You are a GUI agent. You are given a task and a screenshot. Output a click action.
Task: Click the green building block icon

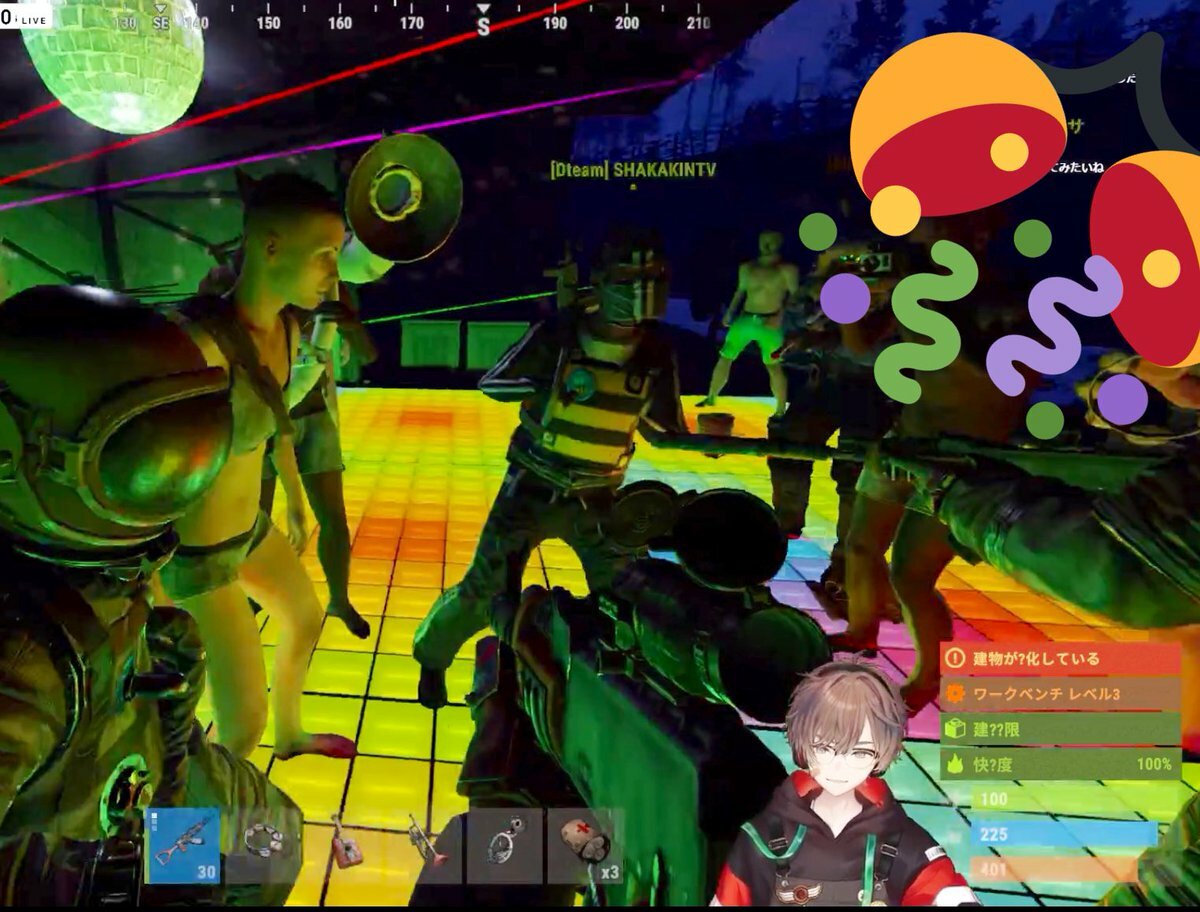pyautogui.click(x=955, y=729)
